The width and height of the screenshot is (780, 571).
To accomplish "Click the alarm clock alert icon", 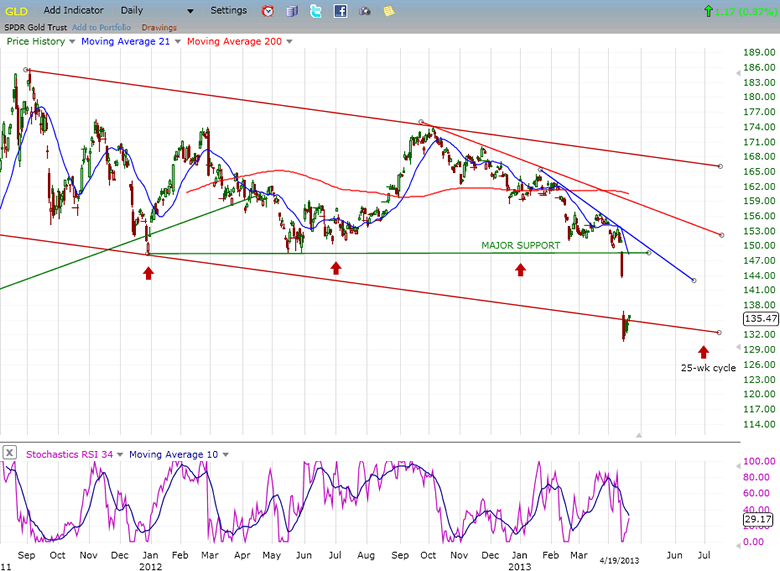I will click(x=268, y=11).
